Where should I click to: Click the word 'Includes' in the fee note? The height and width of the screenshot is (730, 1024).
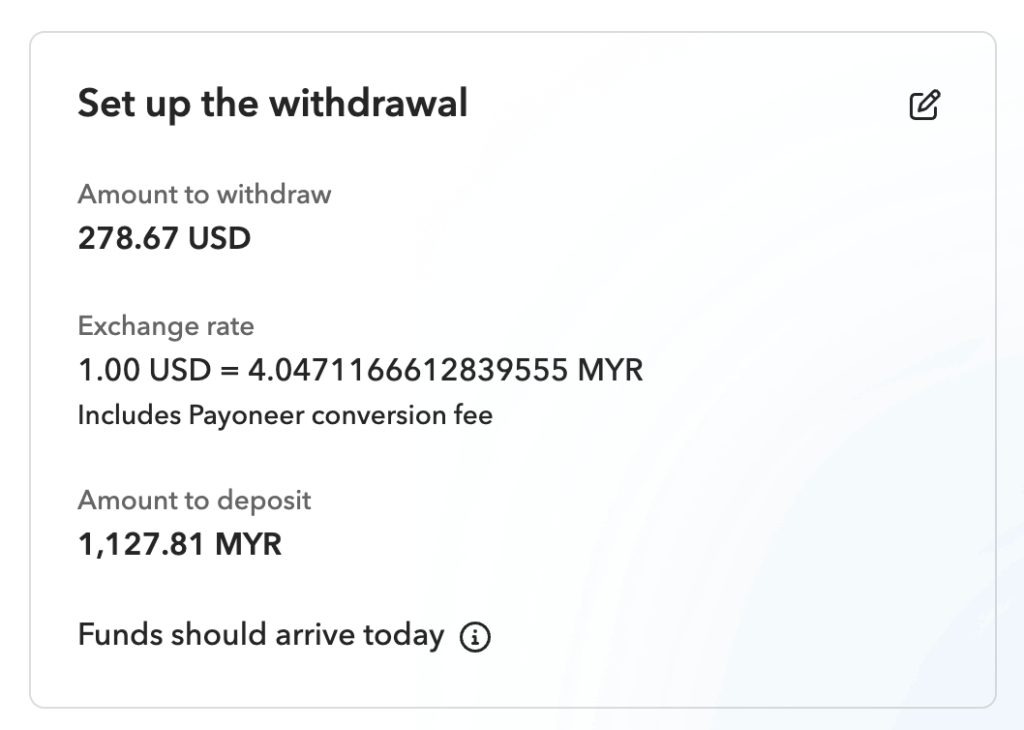[129, 415]
